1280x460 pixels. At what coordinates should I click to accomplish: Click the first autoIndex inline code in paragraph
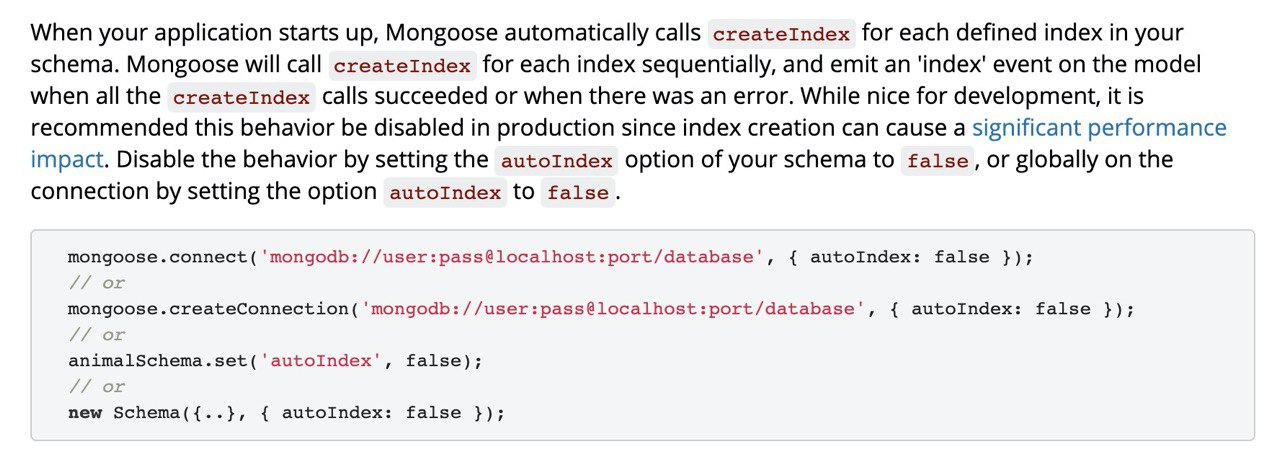pyautogui.click(x=558, y=161)
